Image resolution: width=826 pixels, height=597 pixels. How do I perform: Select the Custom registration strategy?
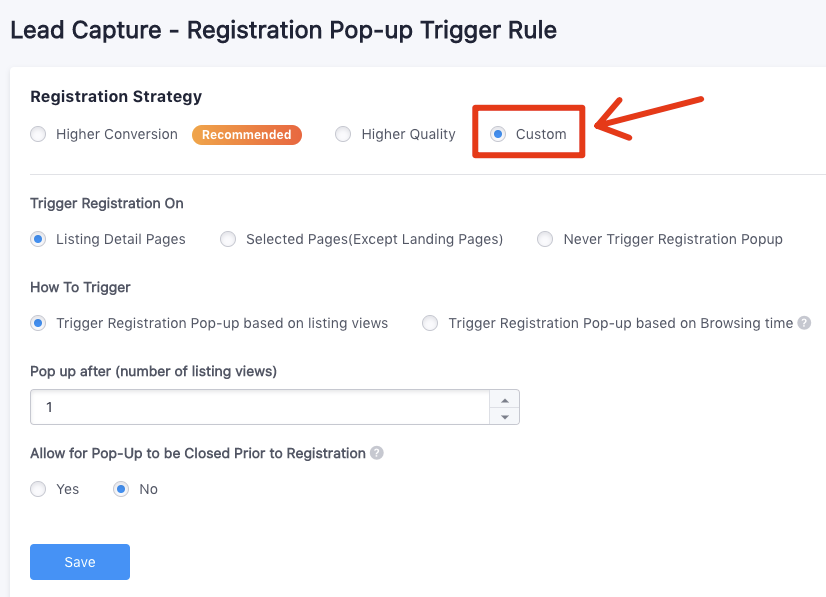pos(498,133)
